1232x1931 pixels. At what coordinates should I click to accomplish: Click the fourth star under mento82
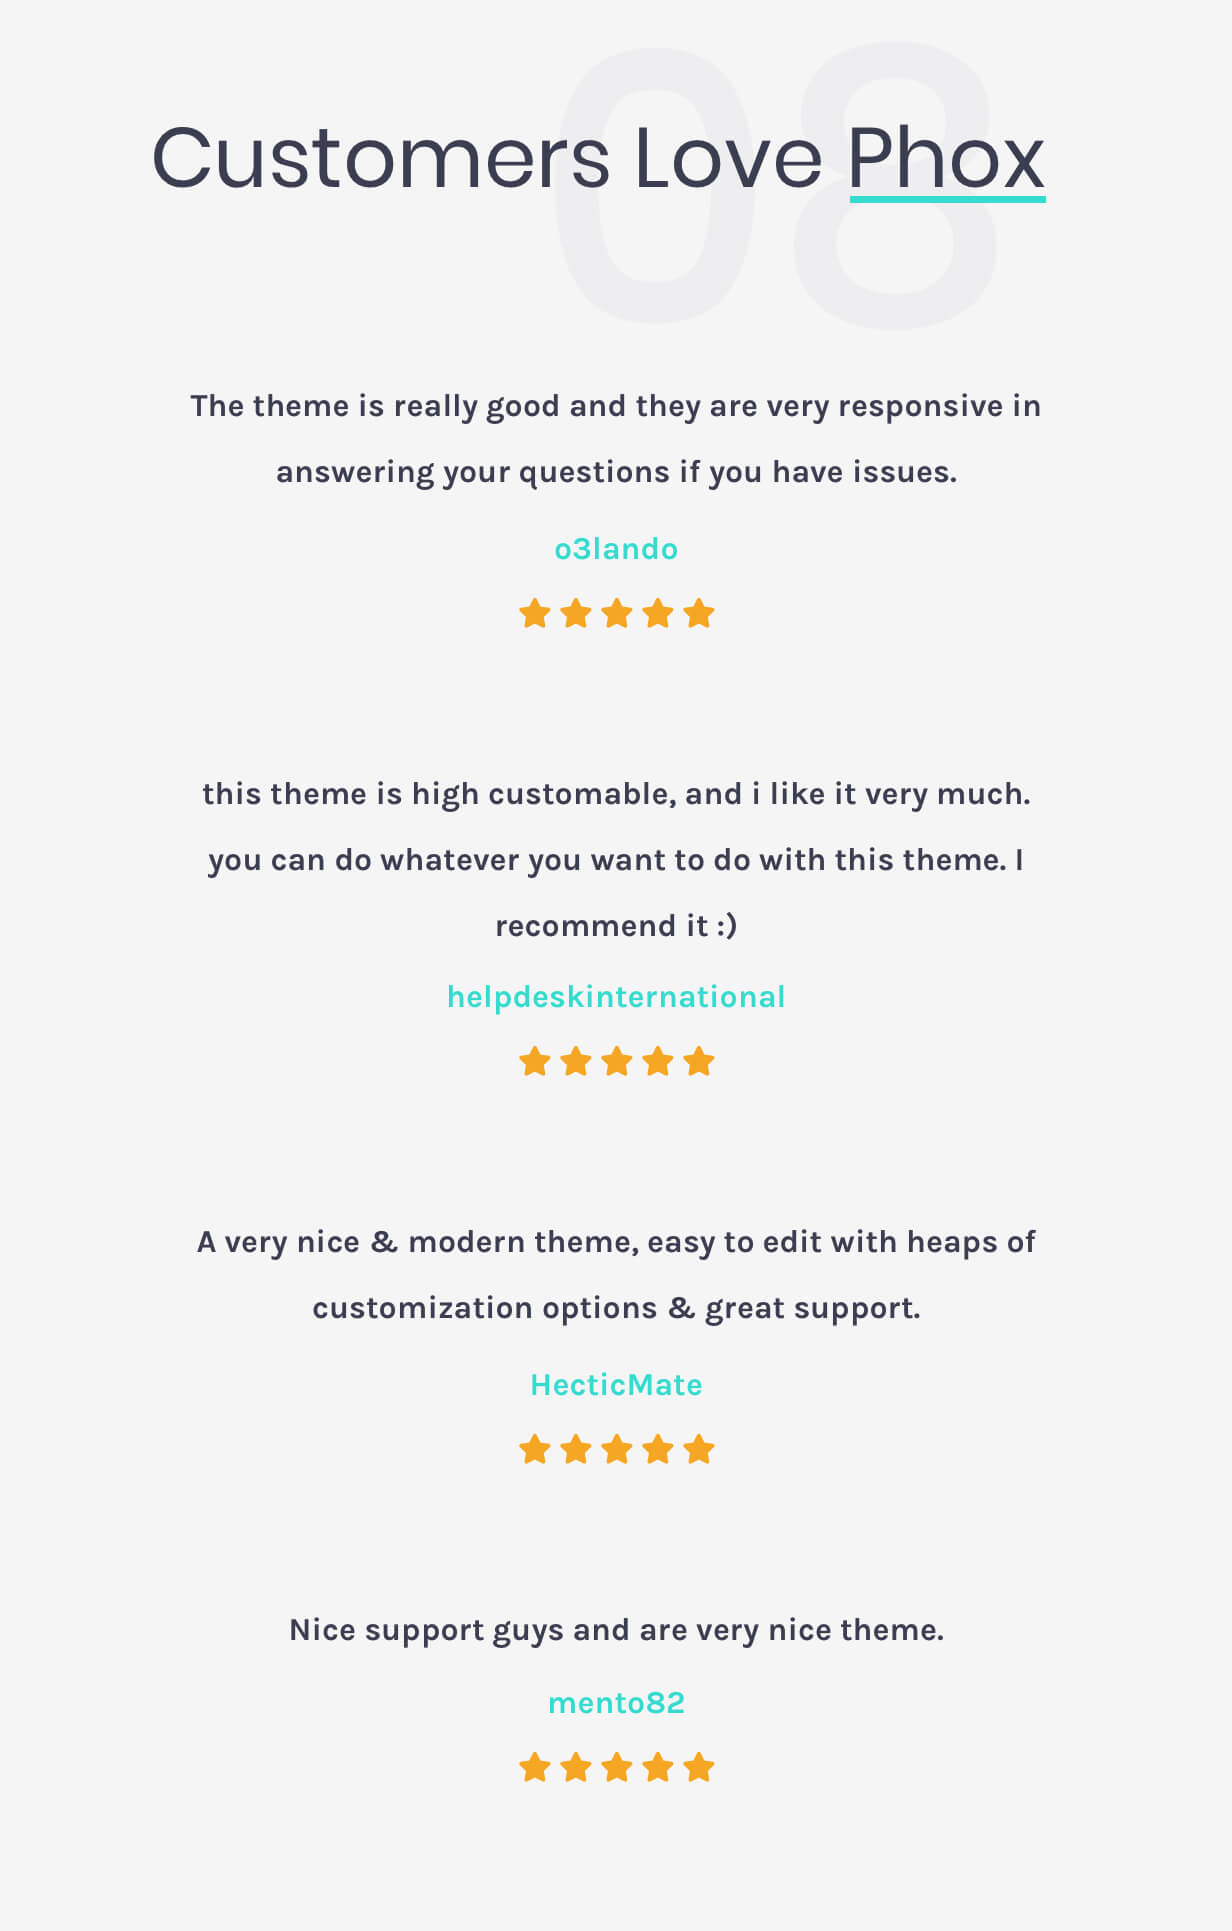pos(658,1767)
